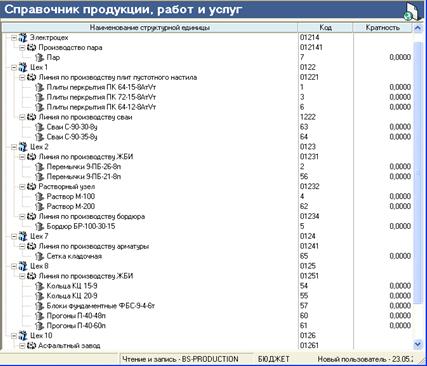Collapse the Цех 8 tree node
Screen dimensions: 427x366
(x=14, y=266)
